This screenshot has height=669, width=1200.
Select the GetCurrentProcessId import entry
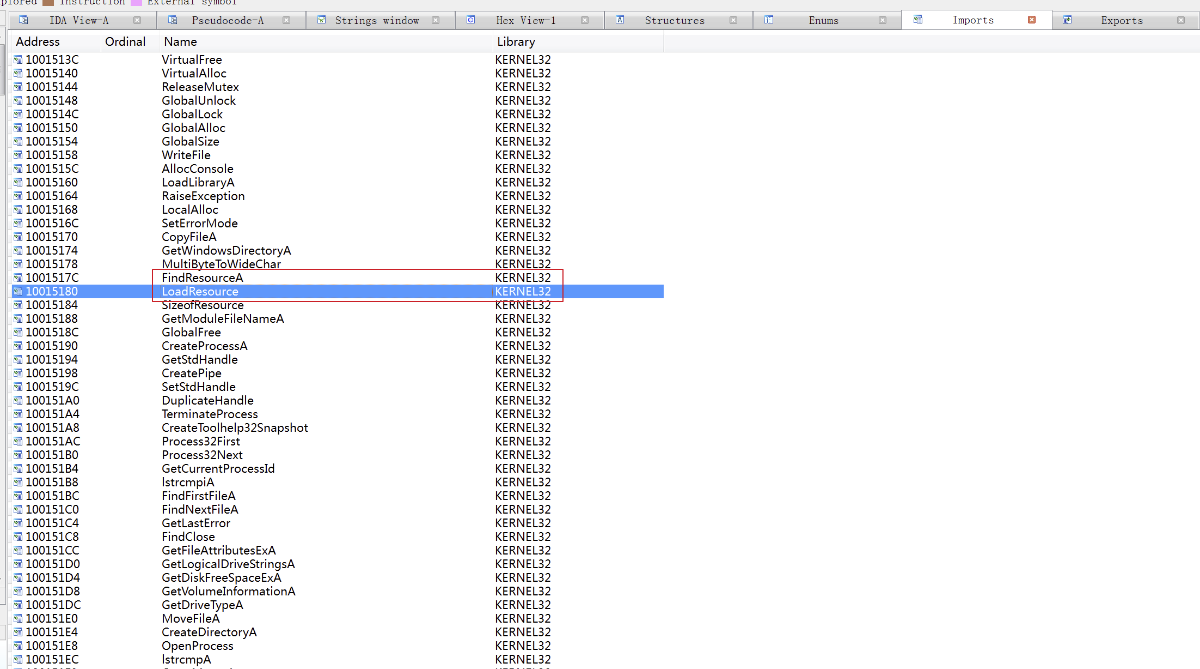point(218,469)
